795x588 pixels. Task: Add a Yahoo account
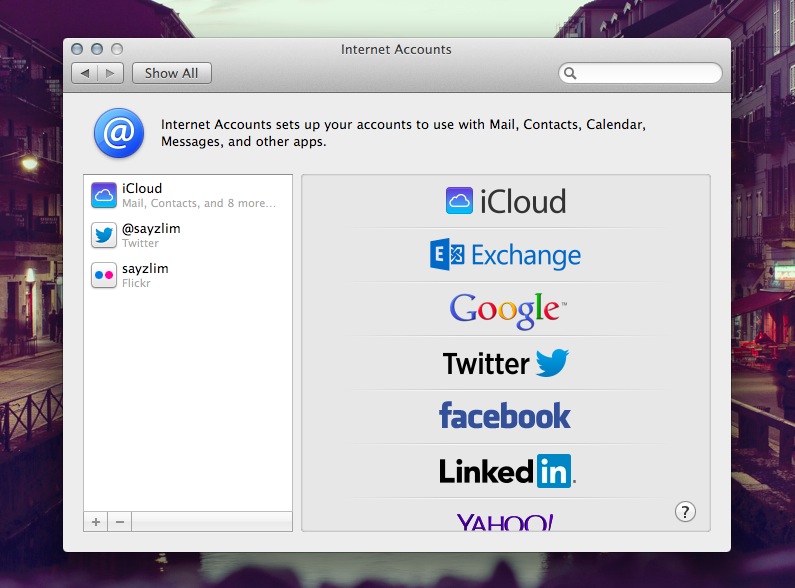coord(506,521)
